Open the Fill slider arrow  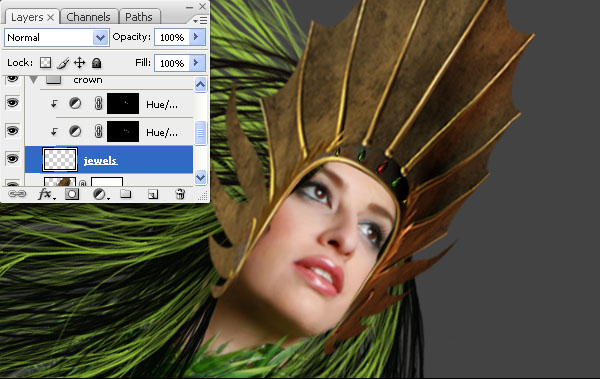[197, 62]
